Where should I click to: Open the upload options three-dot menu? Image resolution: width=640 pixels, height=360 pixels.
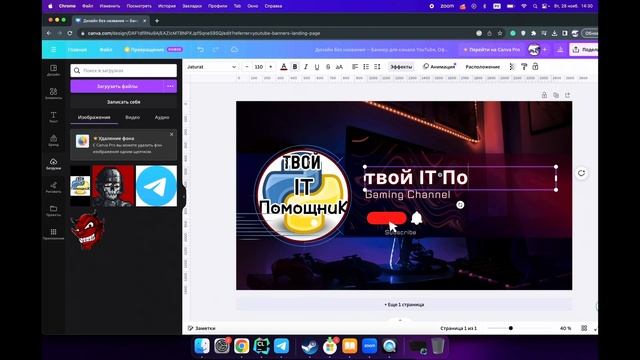pyautogui.click(x=171, y=86)
